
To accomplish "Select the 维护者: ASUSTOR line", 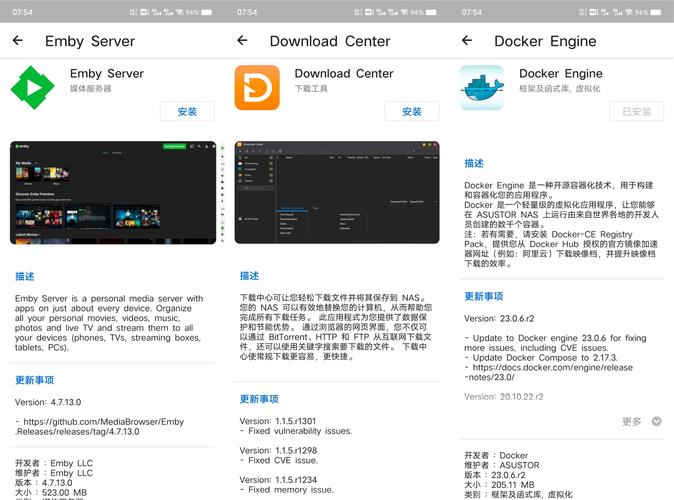I will point(502,465).
